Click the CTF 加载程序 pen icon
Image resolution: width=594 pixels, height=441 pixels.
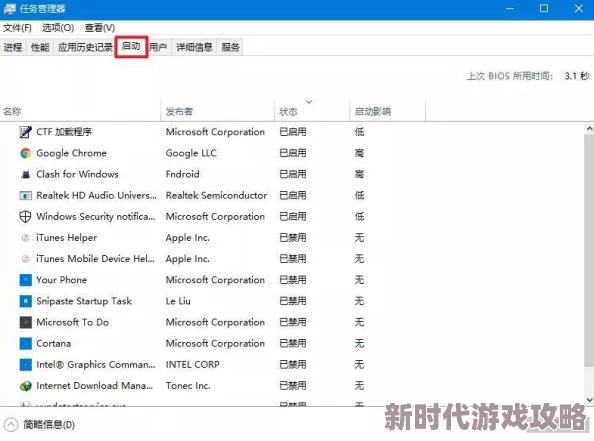[x=25, y=132]
